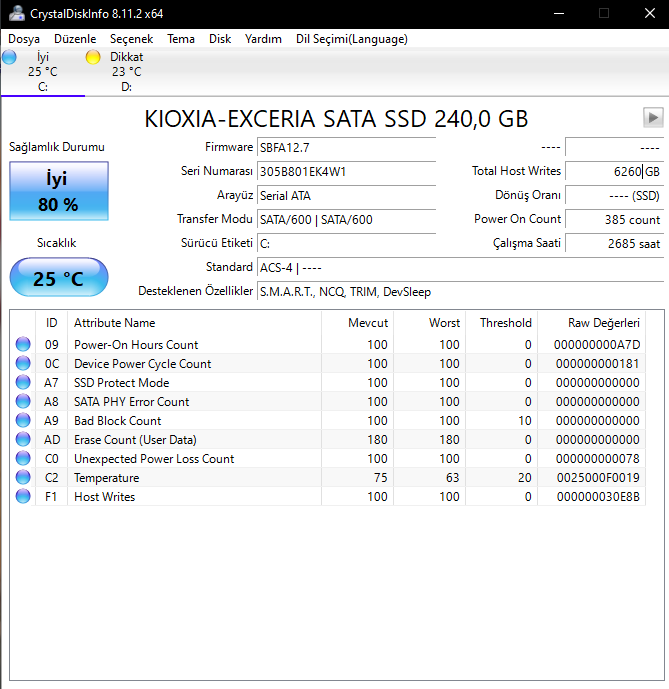Viewport: 669px width, 689px height.
Task: Click the Sürücü Etiketi field showing C:
Action: pos(346,243)
